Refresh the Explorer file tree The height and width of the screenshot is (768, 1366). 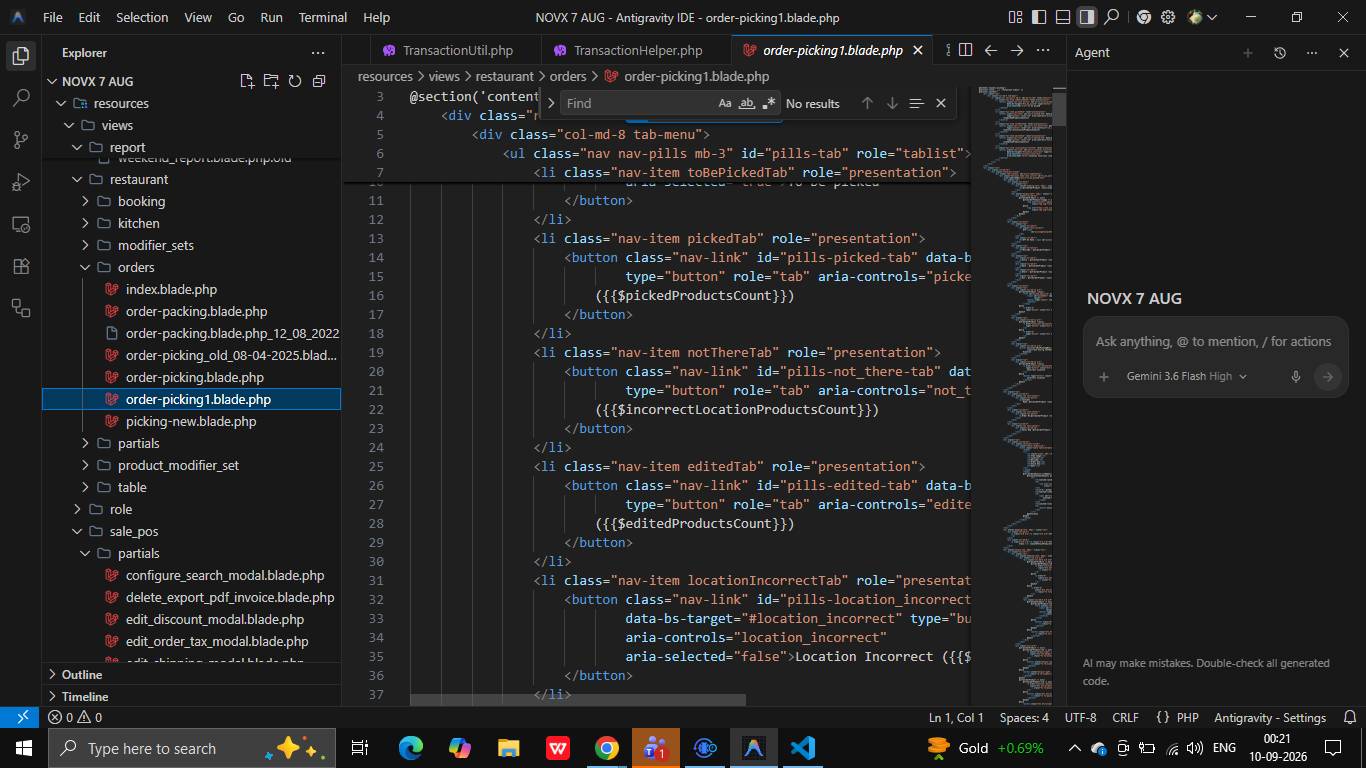[295, 81]
